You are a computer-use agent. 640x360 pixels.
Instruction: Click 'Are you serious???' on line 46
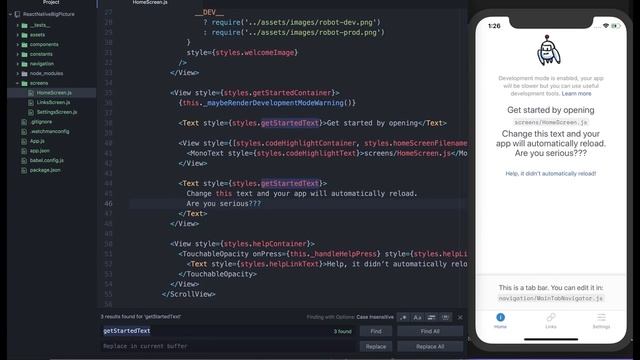tap(224, 204)
